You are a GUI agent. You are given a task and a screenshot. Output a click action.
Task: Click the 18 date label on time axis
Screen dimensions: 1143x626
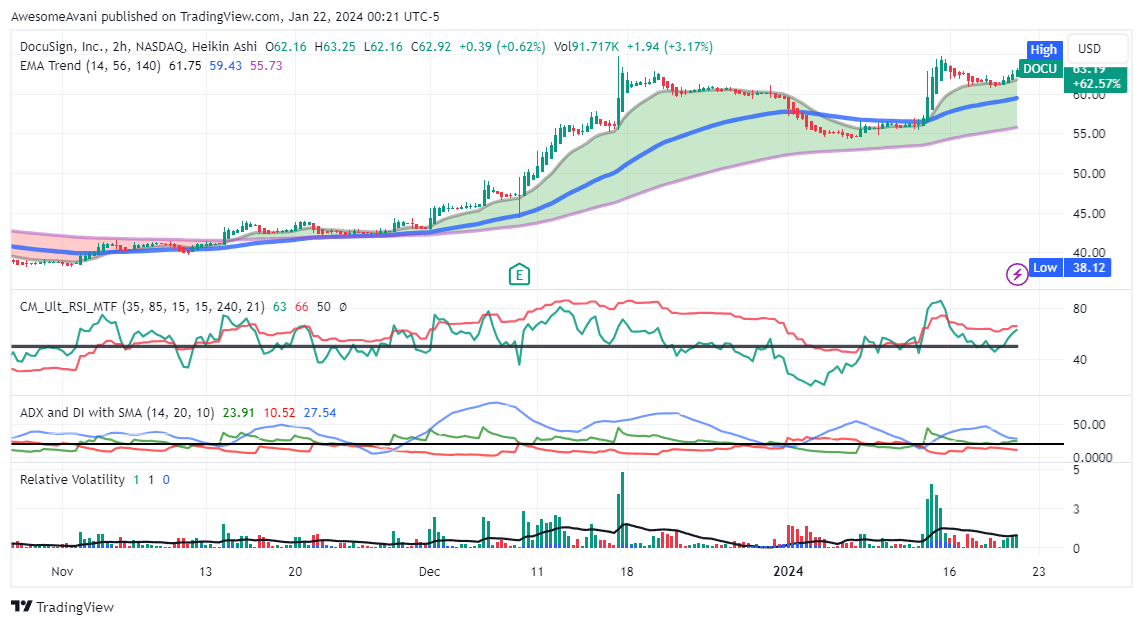tap(626, 571)
